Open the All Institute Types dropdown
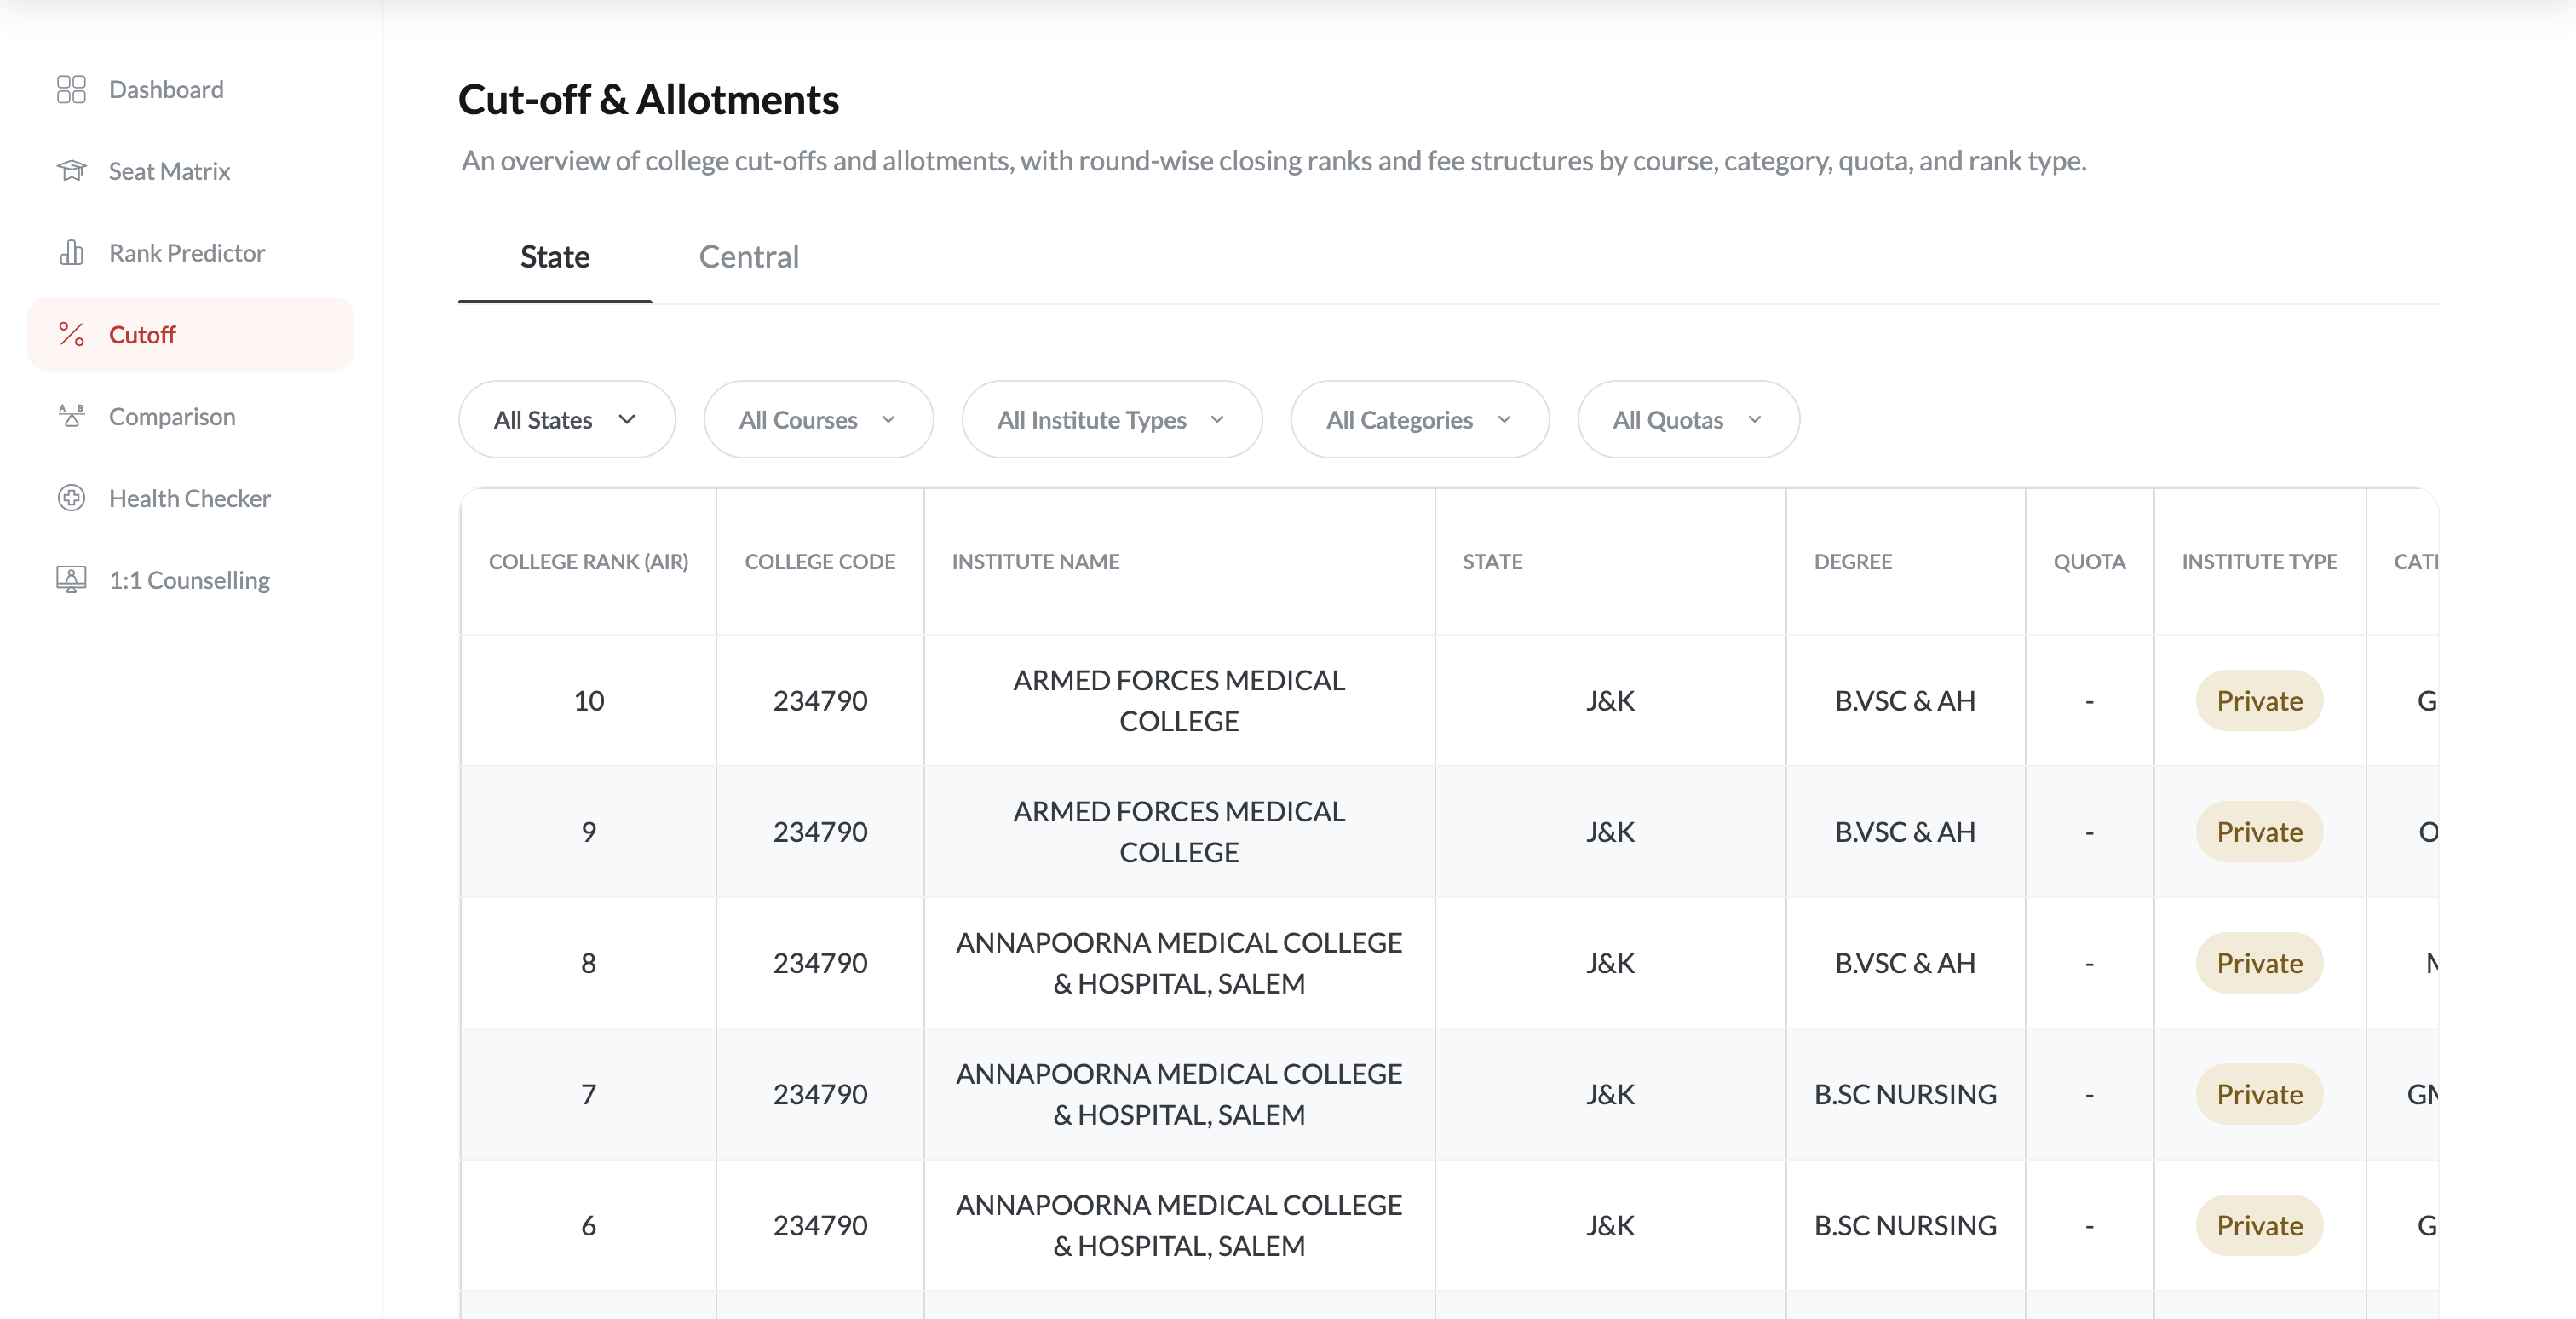The height and width of the screenshot is (1319, 2576). pyautogui.click(x=1110, y=420)
